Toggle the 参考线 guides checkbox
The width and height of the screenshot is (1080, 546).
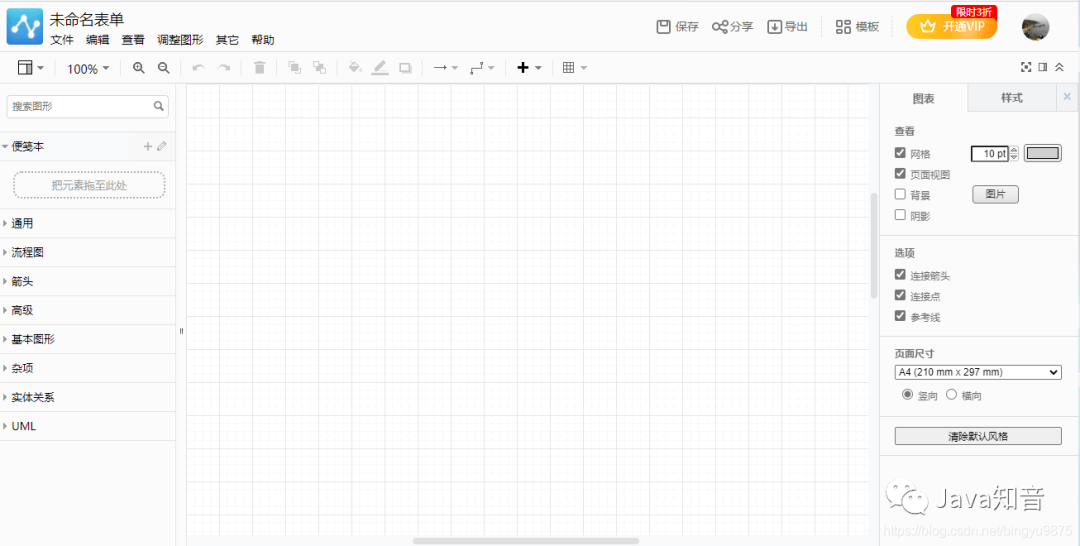pos(900,316)
